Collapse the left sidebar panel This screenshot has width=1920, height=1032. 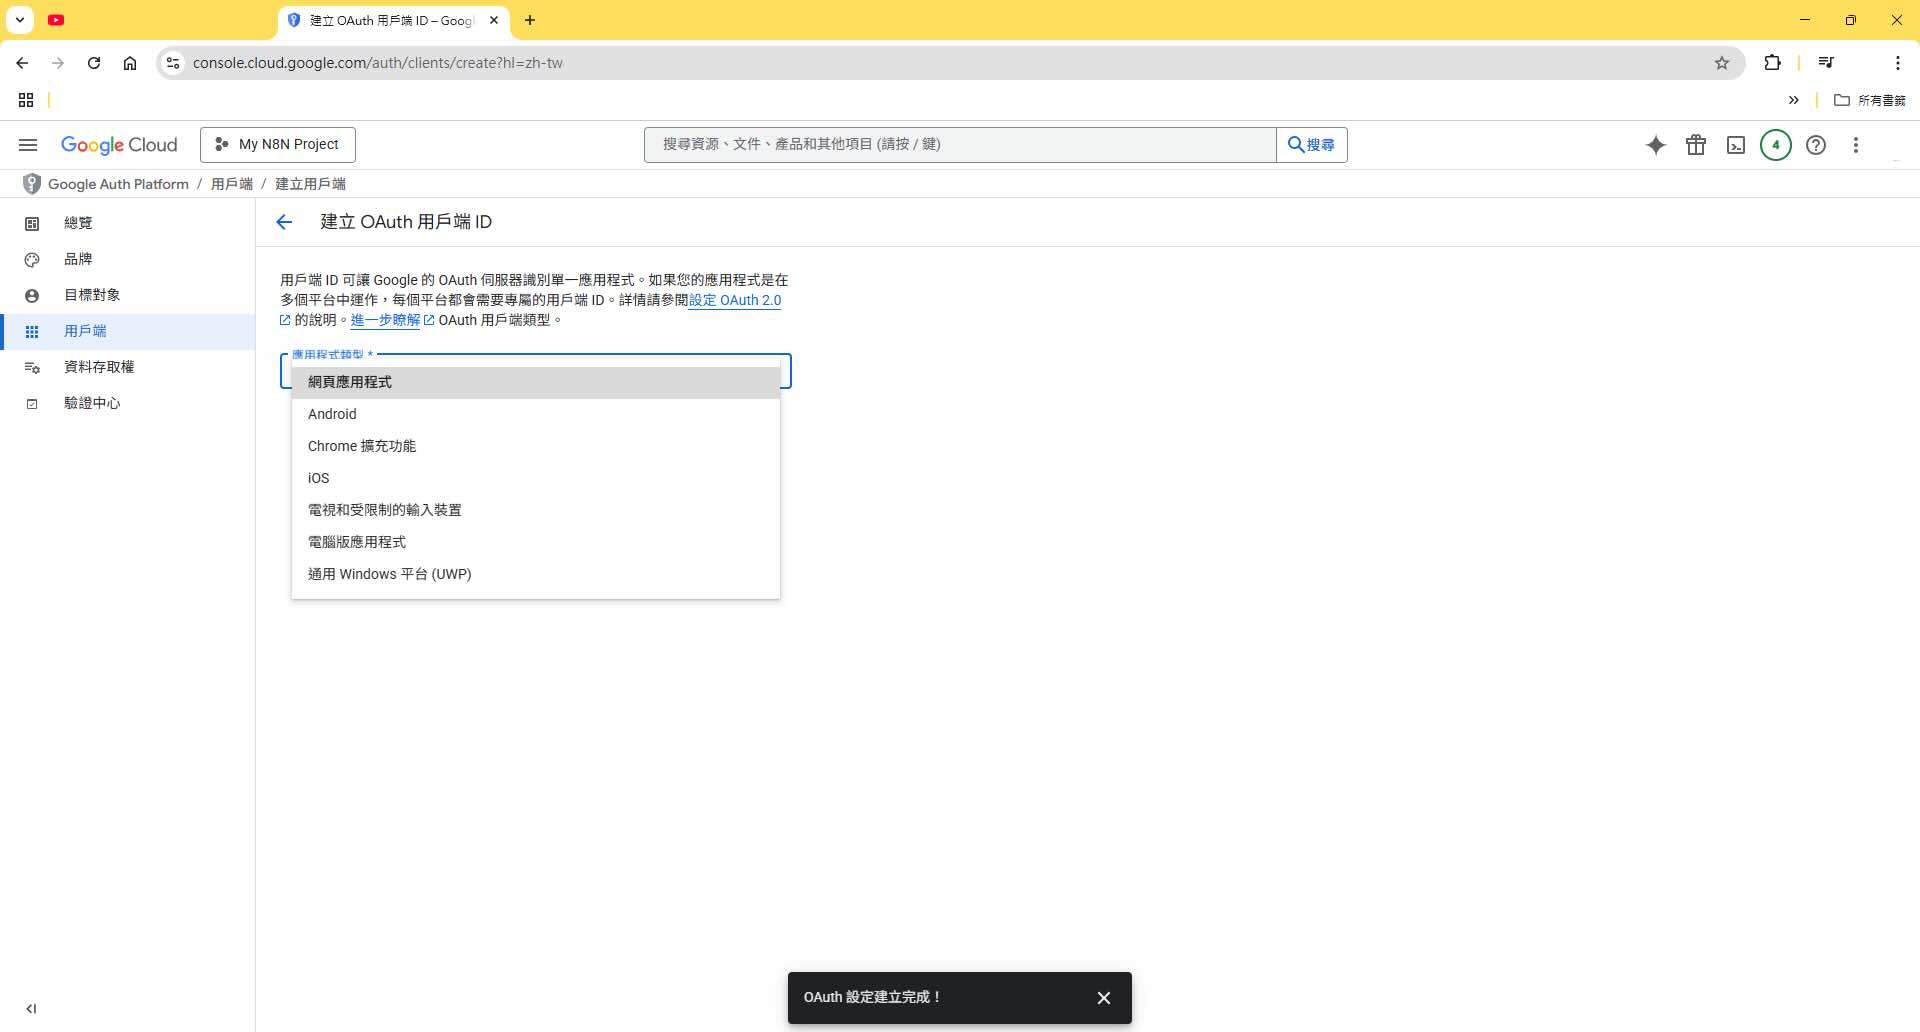click(33, 1009)
